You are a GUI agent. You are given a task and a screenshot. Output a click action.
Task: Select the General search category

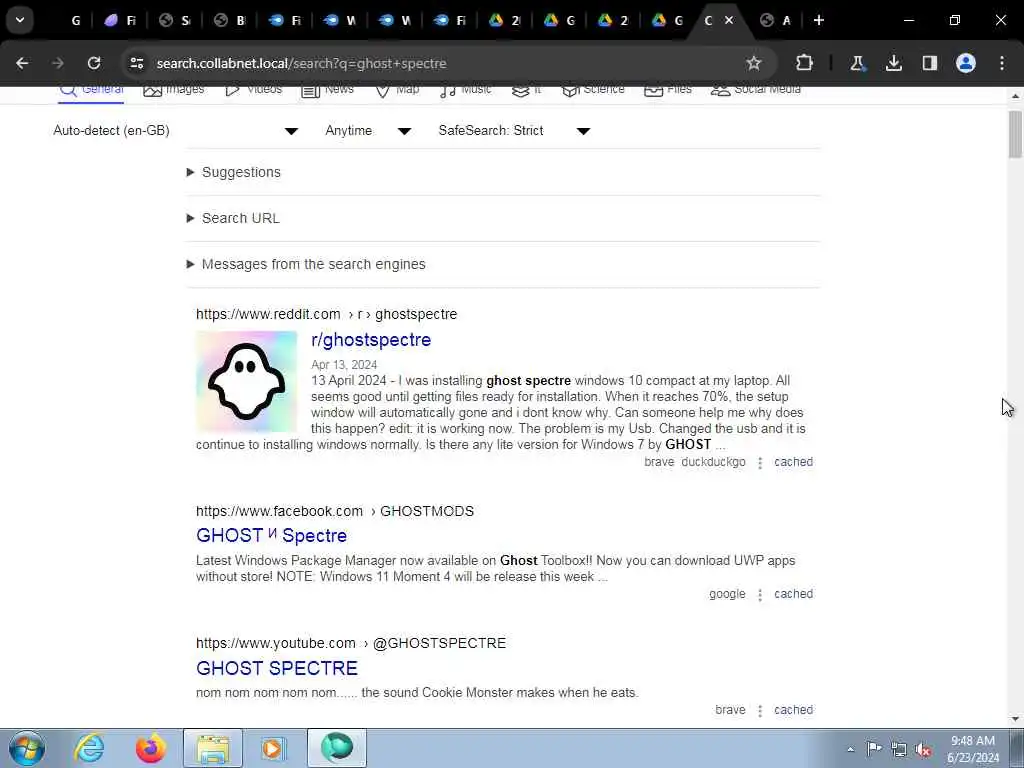[x=91, y=89]
